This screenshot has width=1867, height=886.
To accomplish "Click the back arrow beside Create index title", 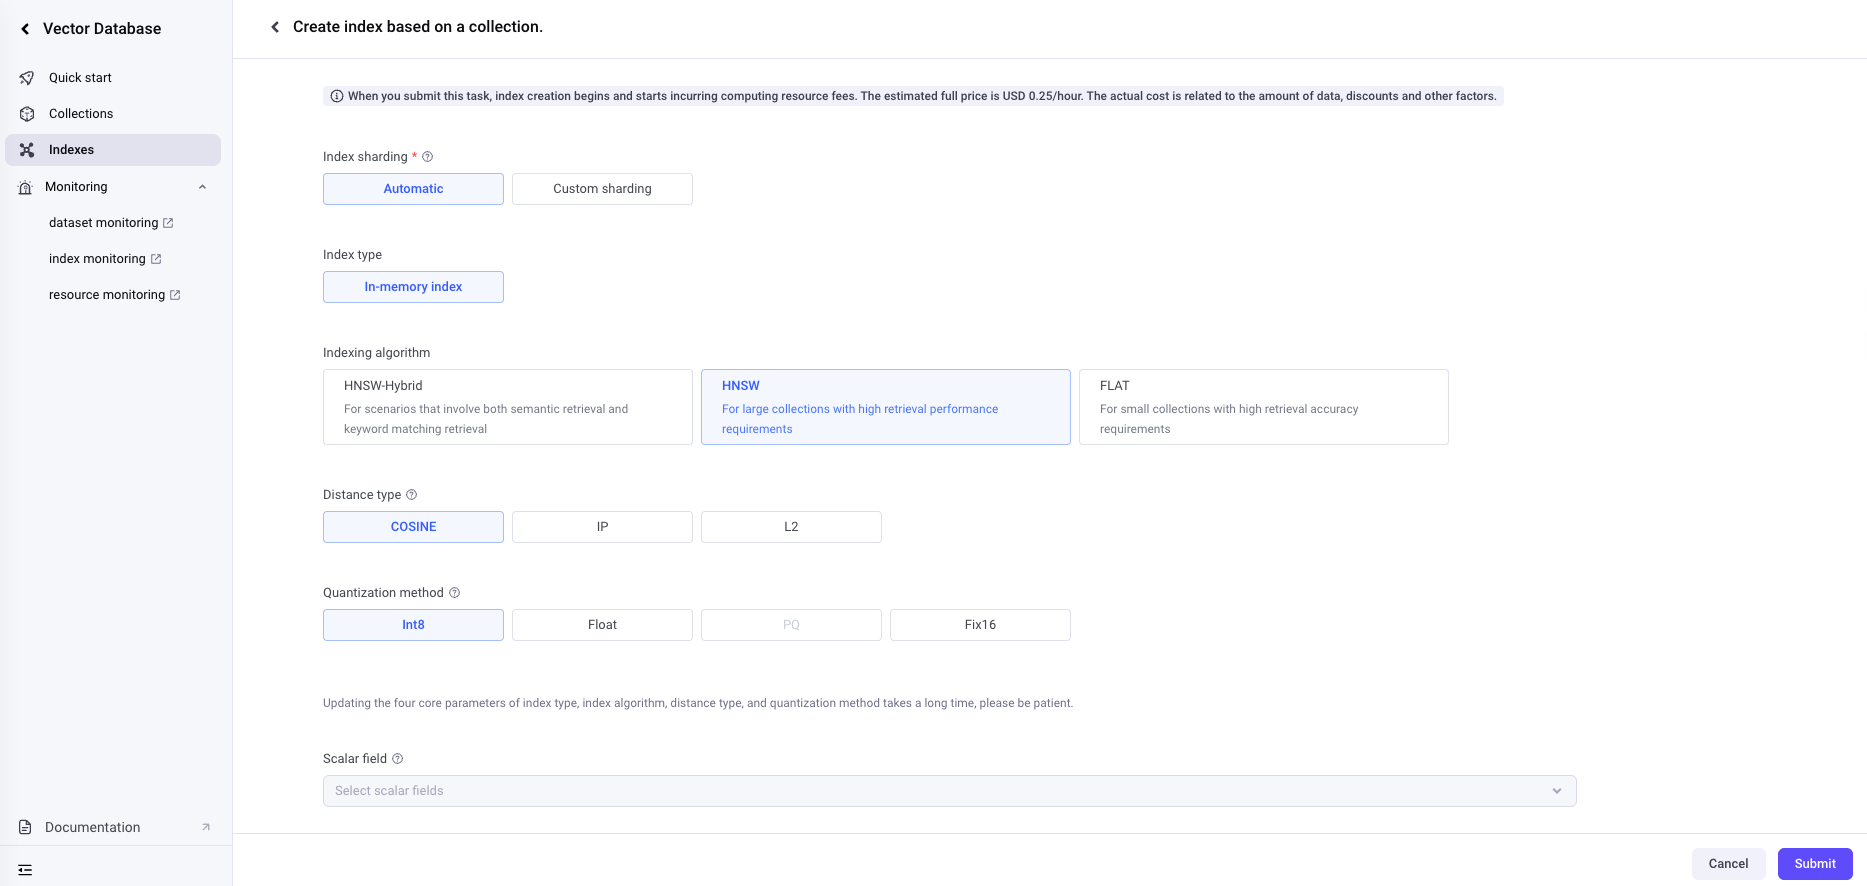I will [x=275, y=27].
